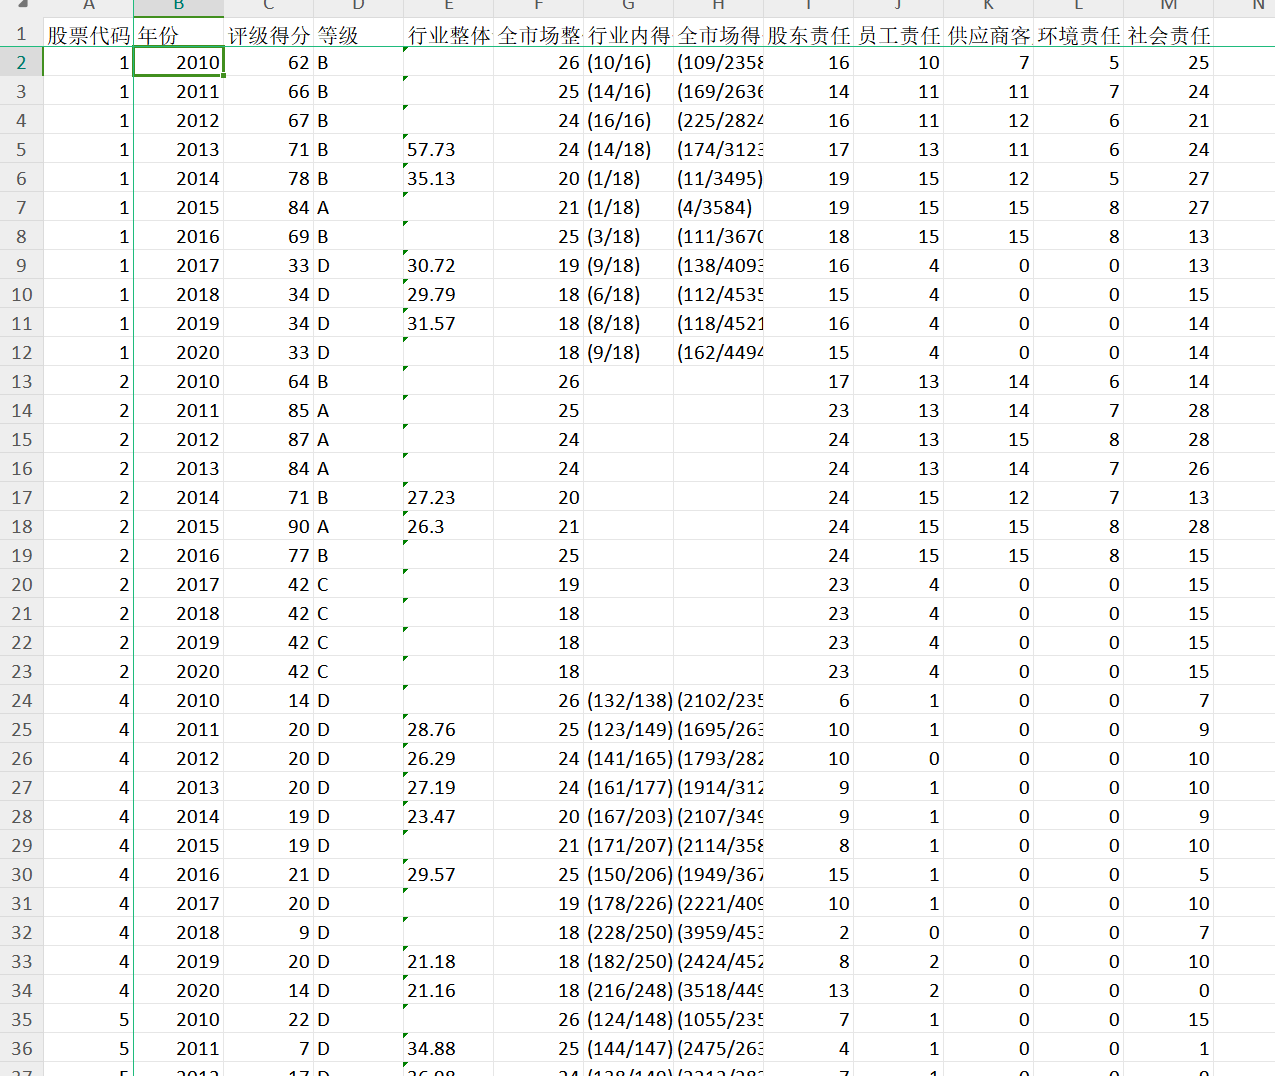Select the score cell 87 in row 15
The height and width of the screenshot is (1076, 1275).
(x=268, y=439)
